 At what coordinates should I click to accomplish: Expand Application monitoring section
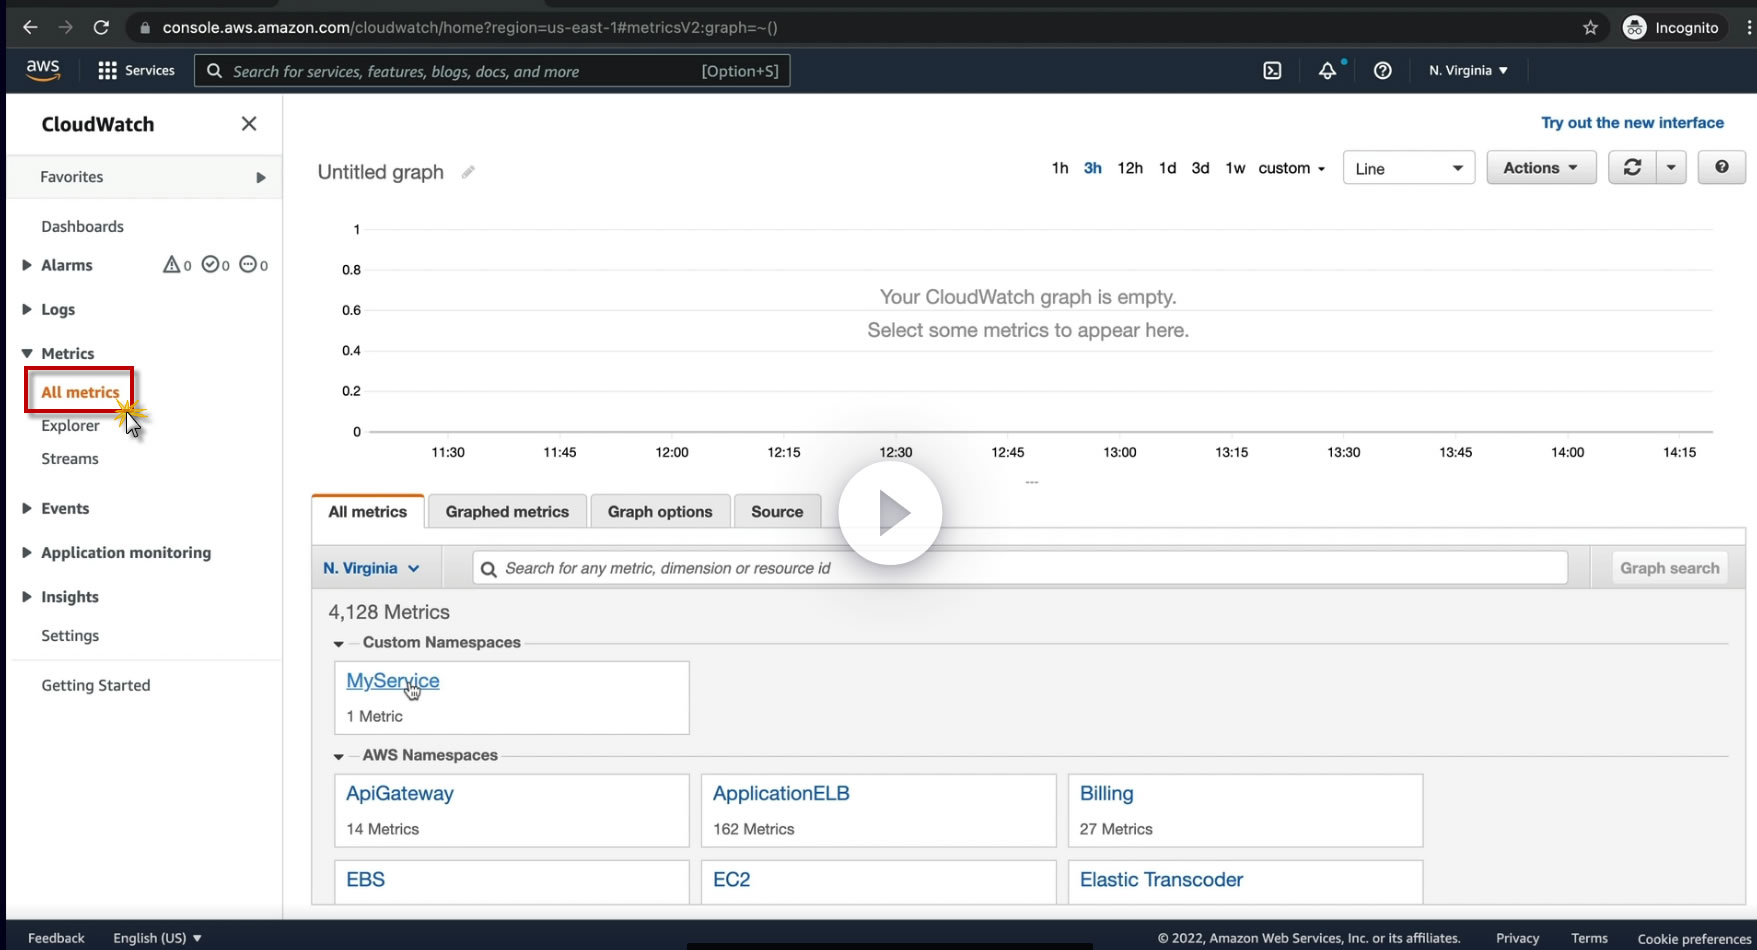[x=27, y=552]
